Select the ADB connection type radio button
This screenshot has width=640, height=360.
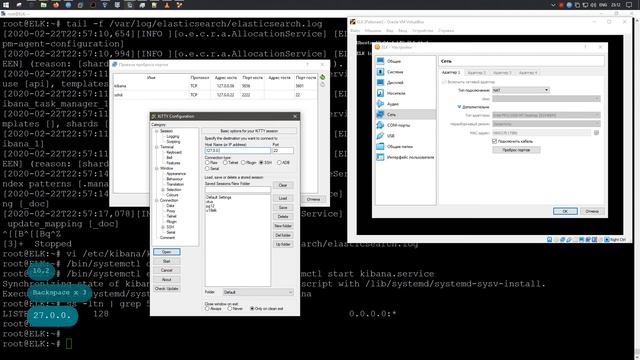click(279, 162)
